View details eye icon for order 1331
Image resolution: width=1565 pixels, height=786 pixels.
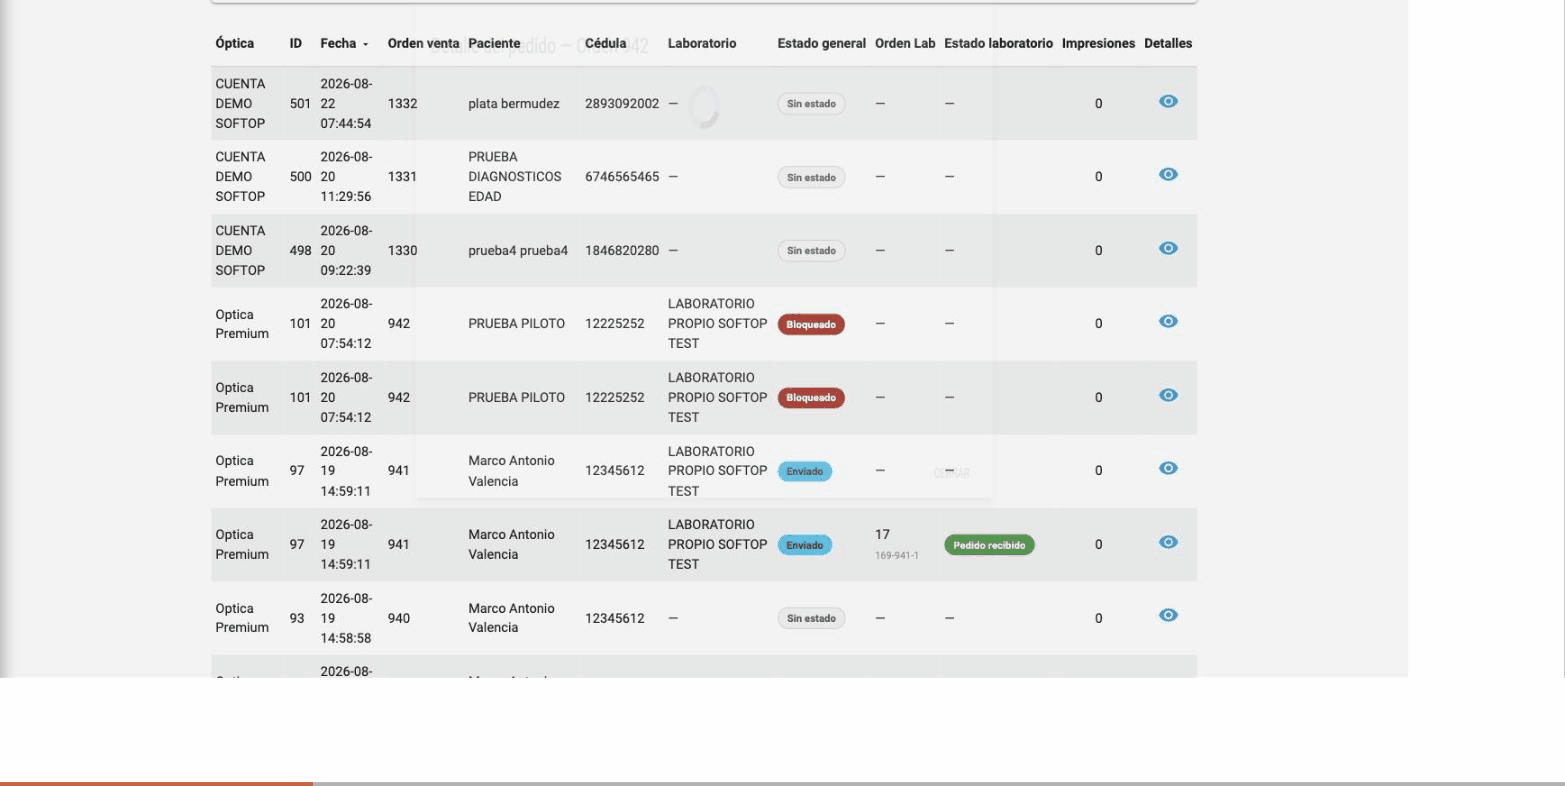1168,175
